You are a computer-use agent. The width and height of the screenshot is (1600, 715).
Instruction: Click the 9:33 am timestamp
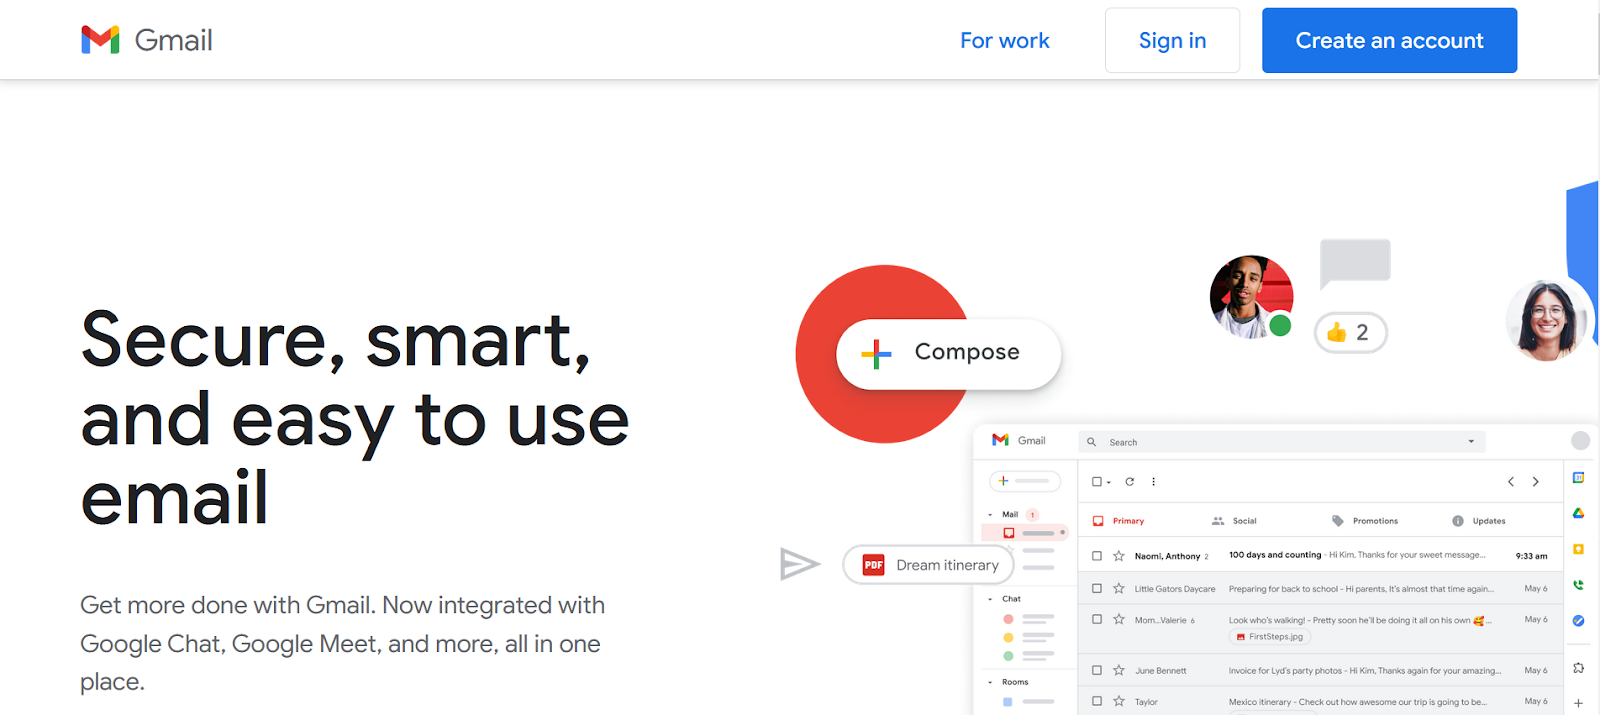[1531, 556]
